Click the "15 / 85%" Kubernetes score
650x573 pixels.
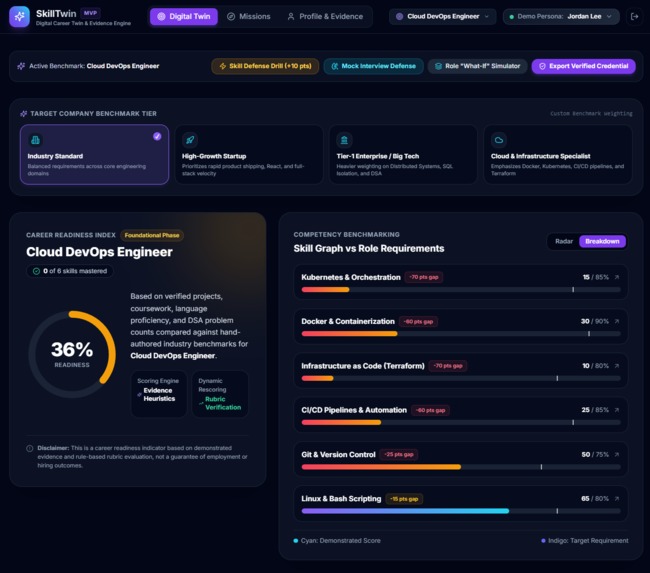[596, 277]
